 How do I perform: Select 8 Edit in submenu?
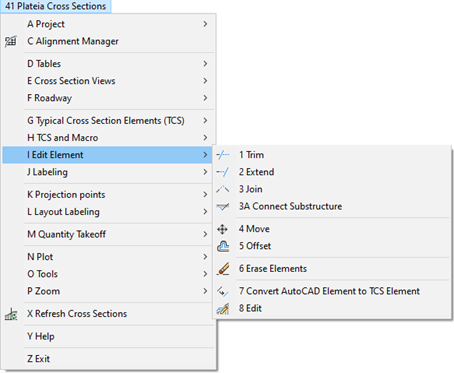click(x=332, y=309)
